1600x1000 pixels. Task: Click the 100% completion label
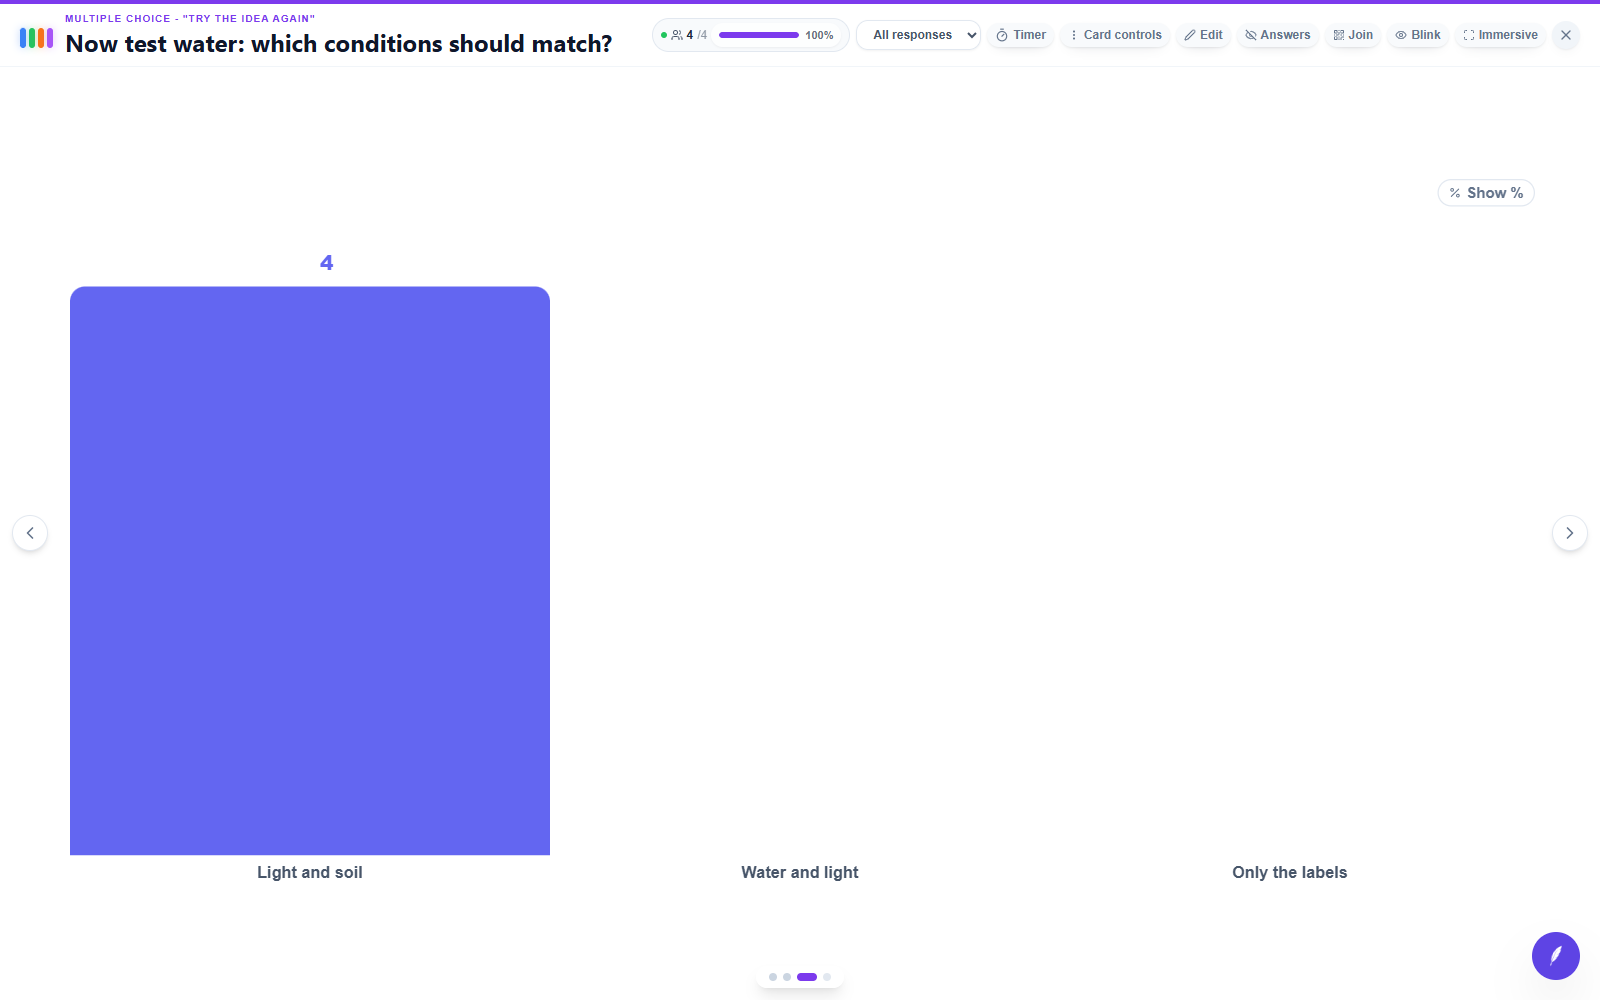819,35
